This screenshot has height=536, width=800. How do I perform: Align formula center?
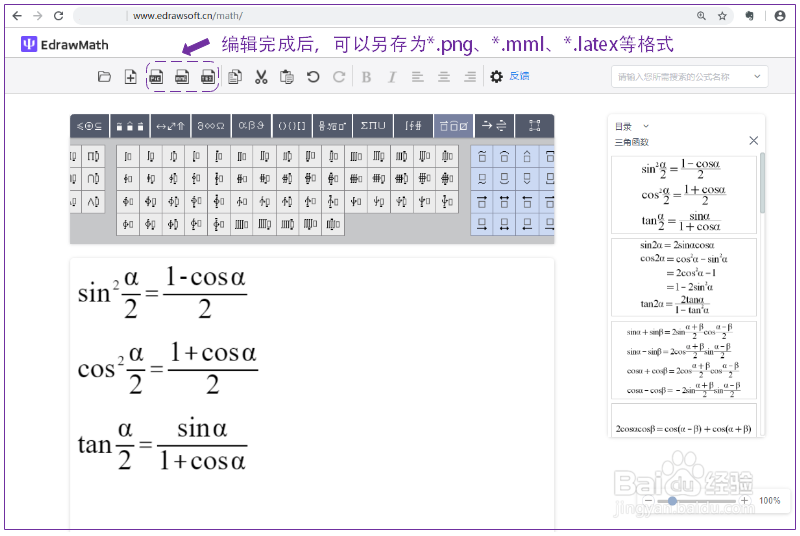point(444,77)
